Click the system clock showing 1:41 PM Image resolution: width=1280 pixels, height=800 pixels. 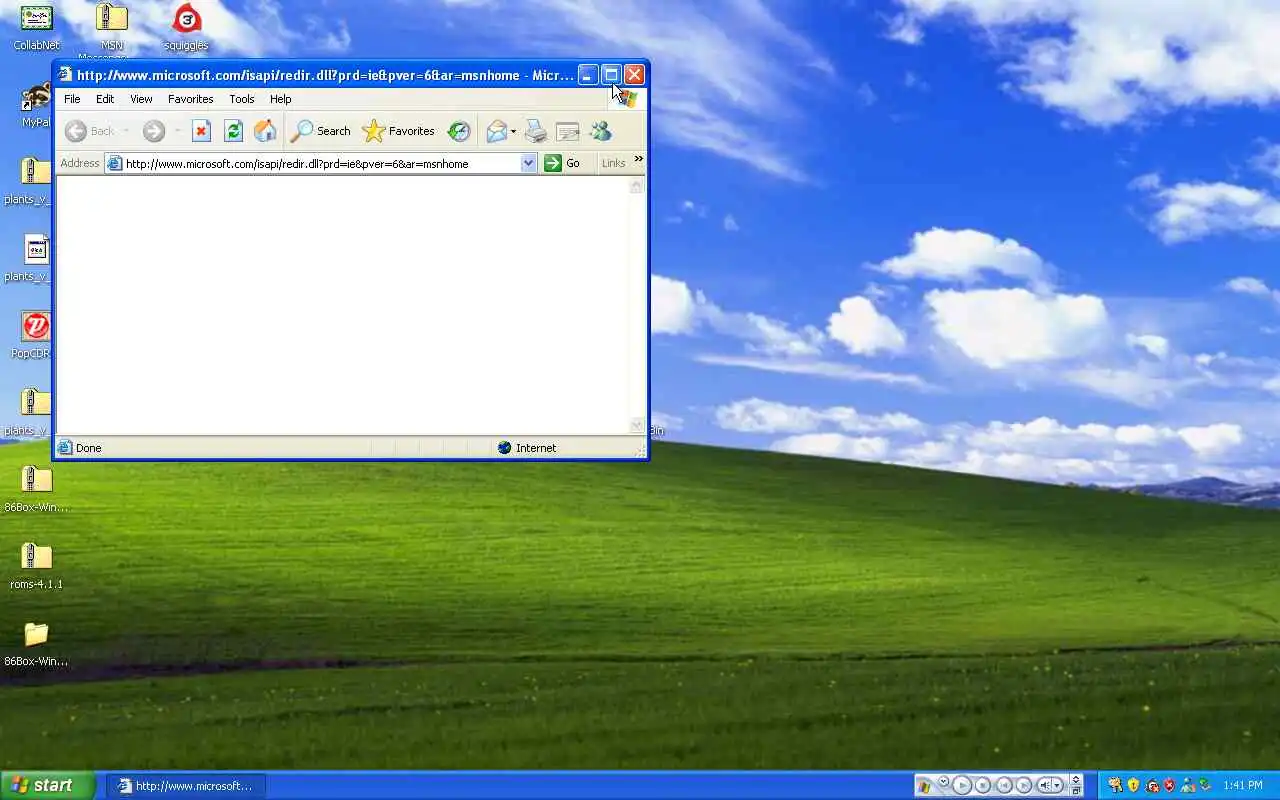pos(1242,785)
